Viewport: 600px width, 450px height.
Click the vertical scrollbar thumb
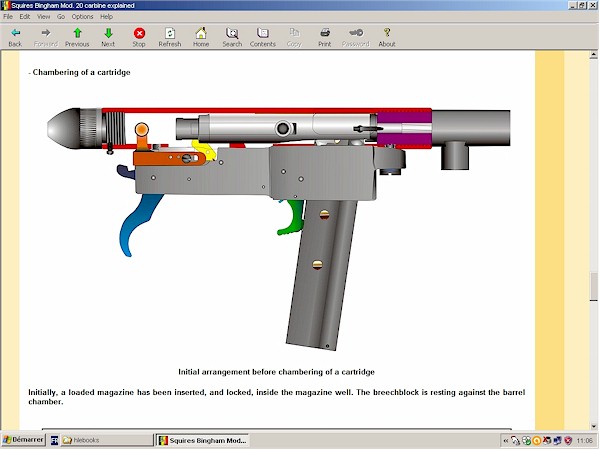(593, 287)
